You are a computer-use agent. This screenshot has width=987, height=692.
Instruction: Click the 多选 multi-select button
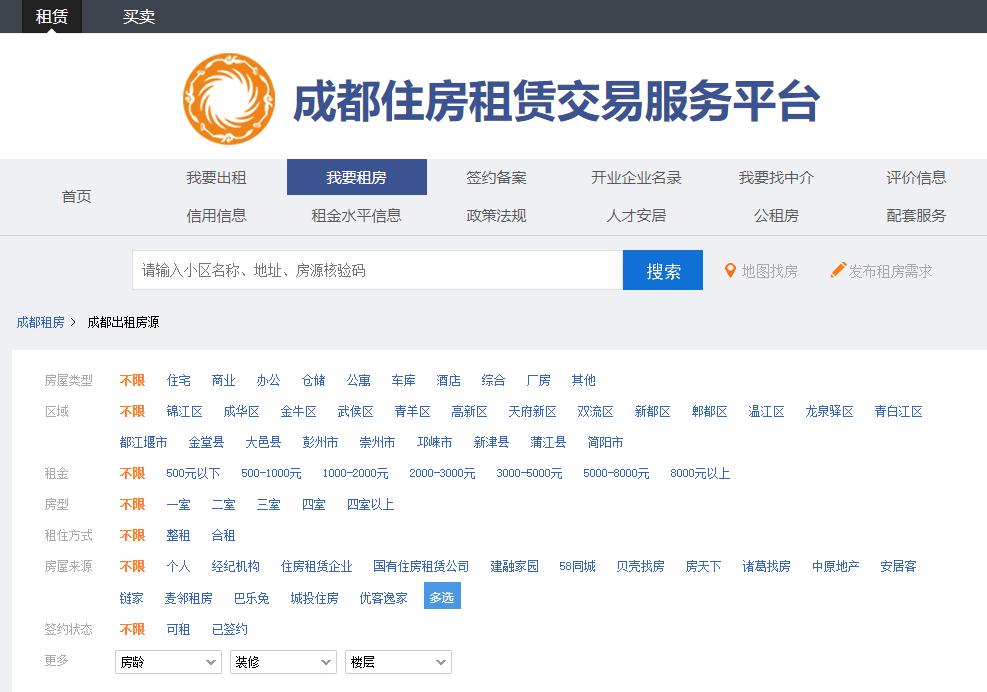pos(441,598)
